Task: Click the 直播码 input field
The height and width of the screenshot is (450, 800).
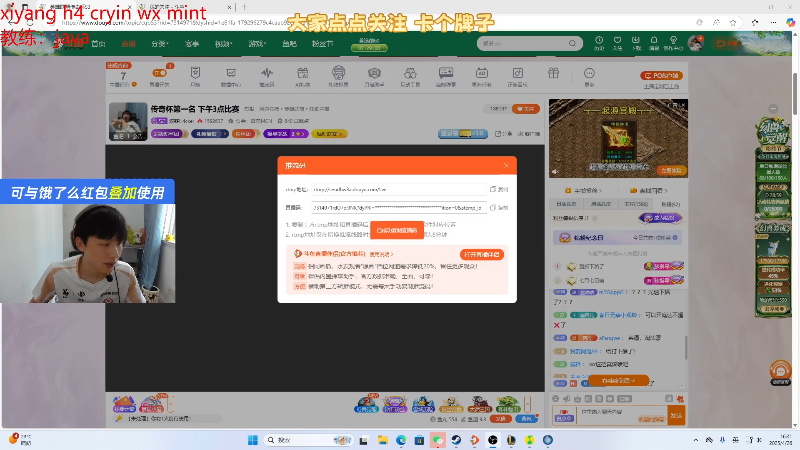Action: click(399, 208)
